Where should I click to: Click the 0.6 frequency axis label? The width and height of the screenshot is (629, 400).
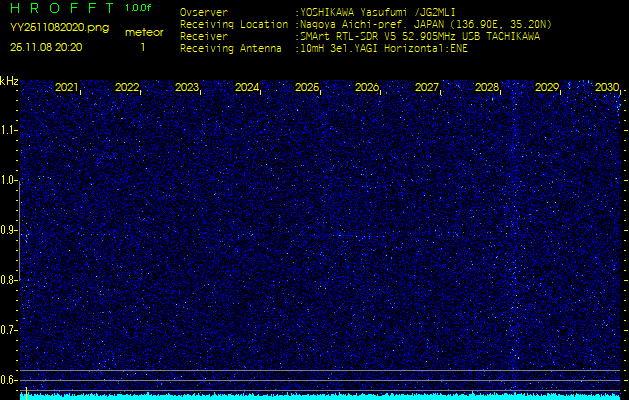tap(9, 380)
